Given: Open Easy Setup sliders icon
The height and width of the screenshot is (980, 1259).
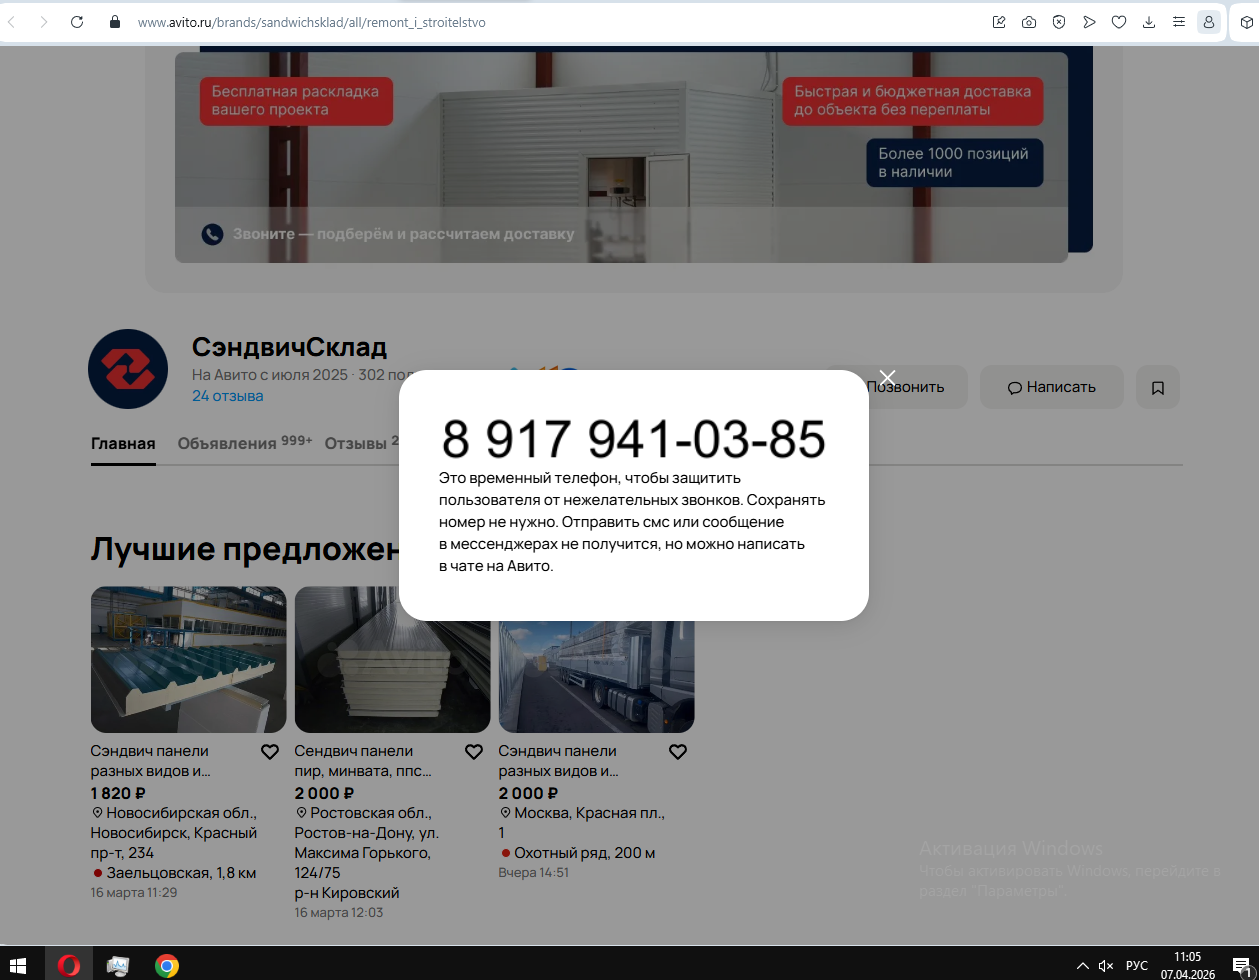Looking at the screenshot, I should pyautogui.click(x=1179, y=21).
